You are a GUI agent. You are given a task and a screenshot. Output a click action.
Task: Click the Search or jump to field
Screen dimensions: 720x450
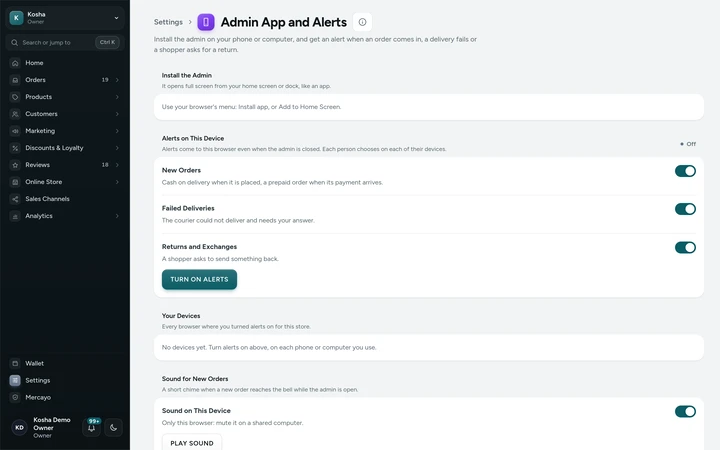65,42
